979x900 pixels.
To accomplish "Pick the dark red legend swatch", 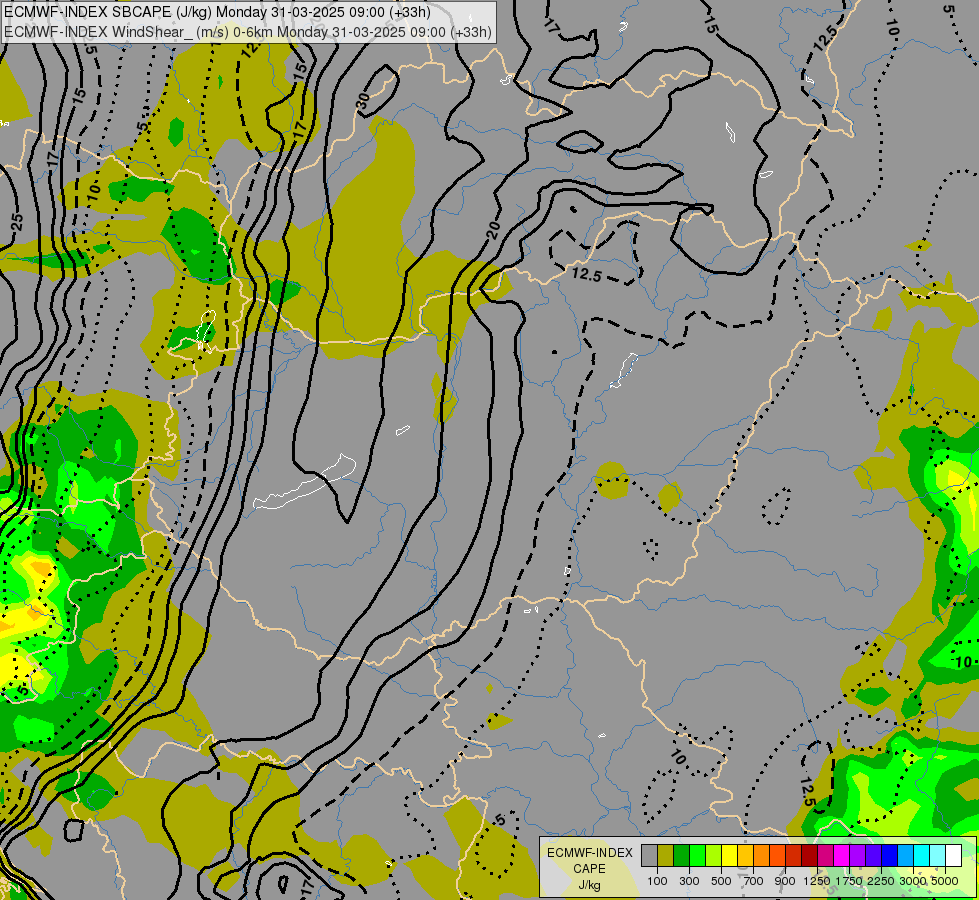I will click(x=809, y=855).
